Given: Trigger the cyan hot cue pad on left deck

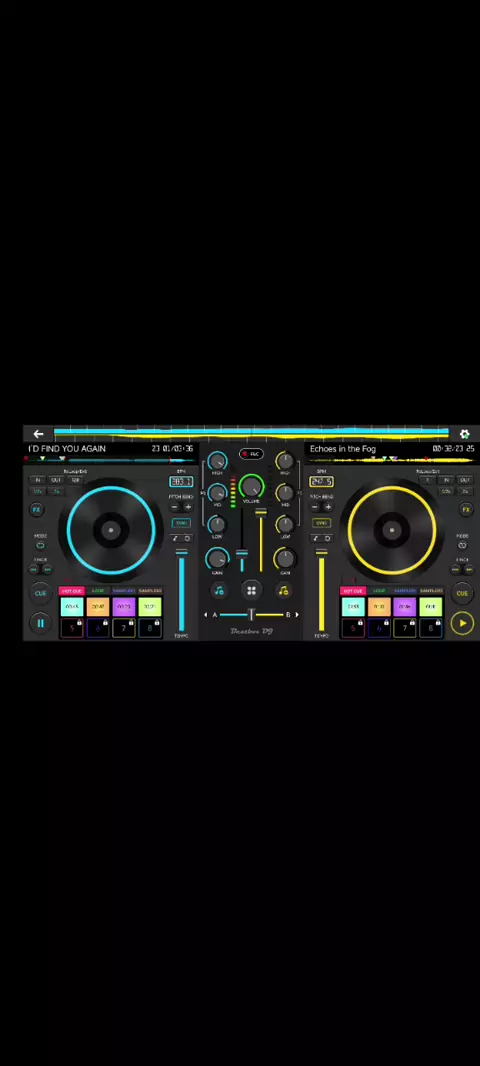Looking at the screenshot, I should tap(71, 606).
